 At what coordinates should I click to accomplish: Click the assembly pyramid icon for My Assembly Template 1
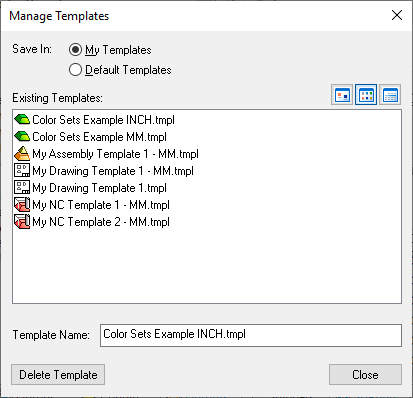coord(22,154)
